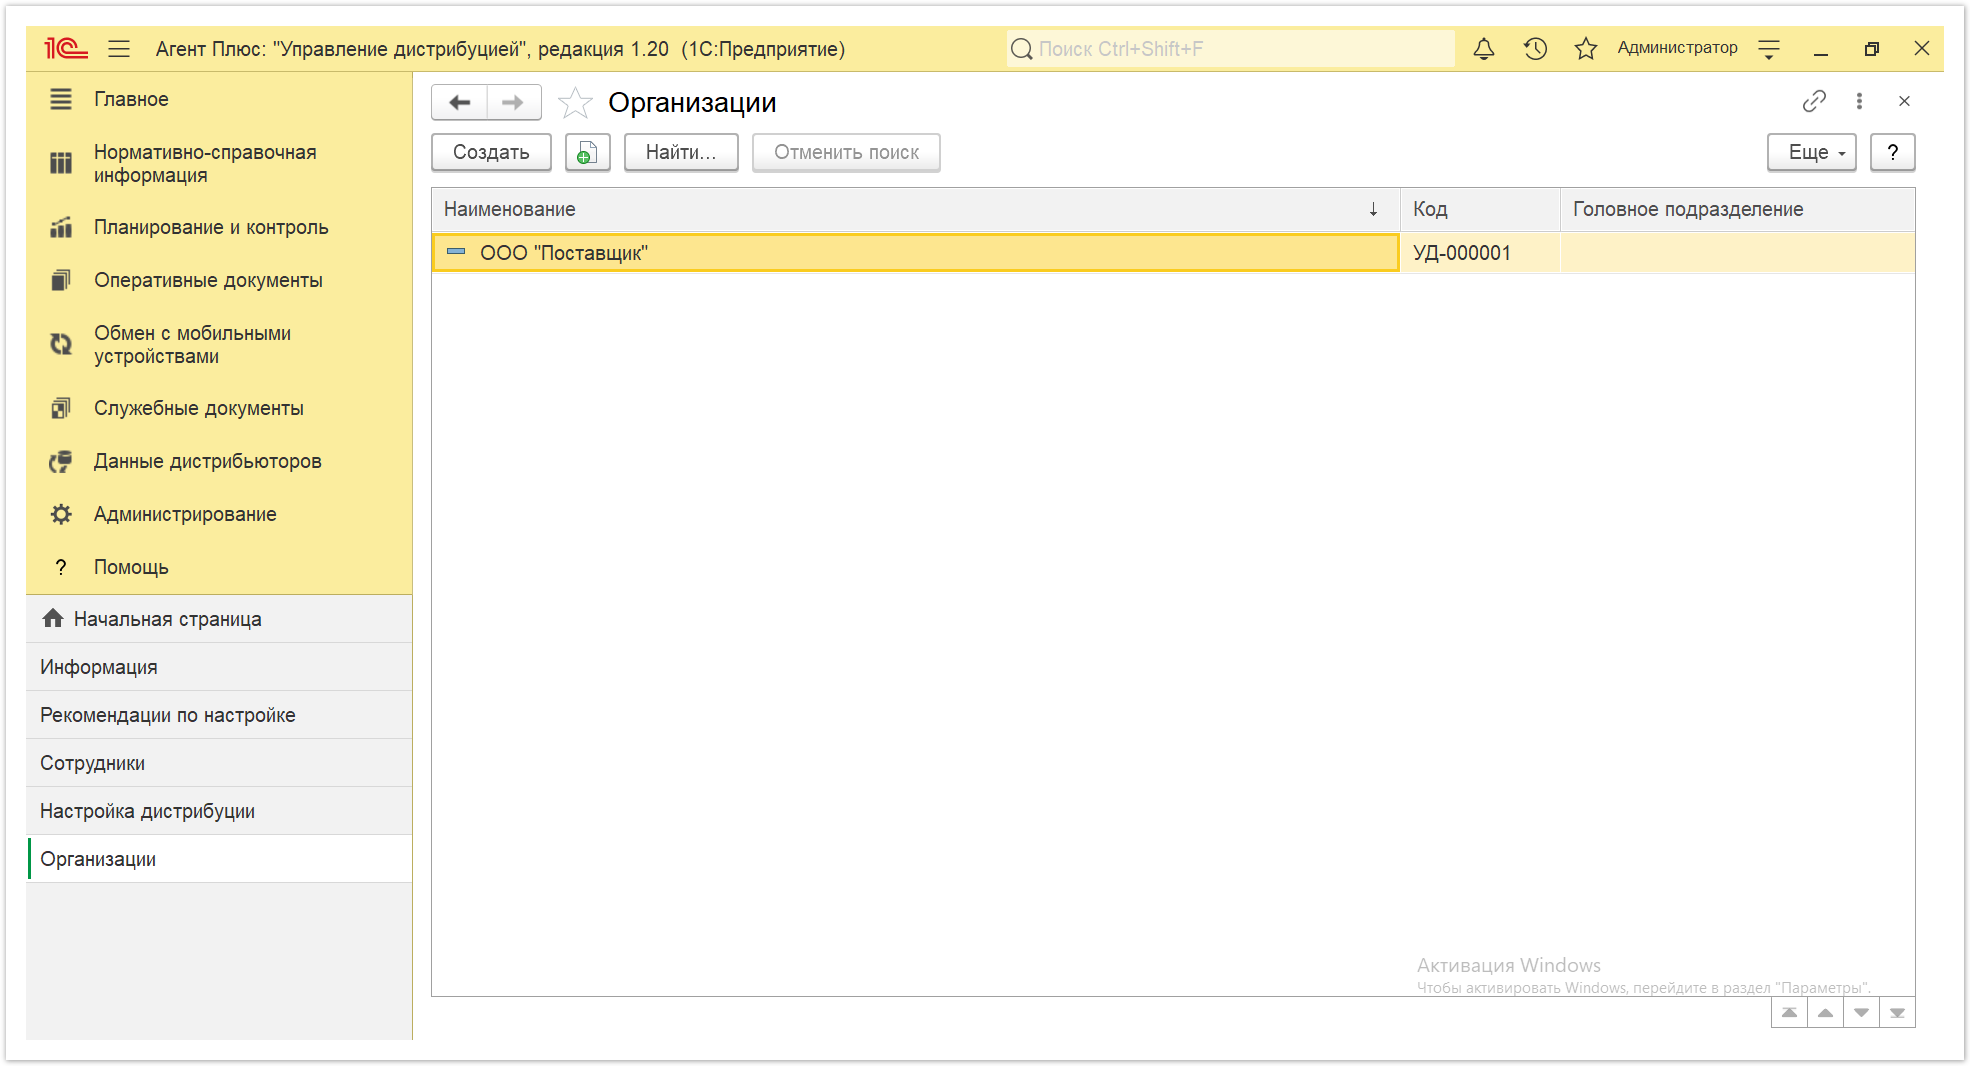Open the hamburger functions menu
Screen dimensions: 1970x1066
click(x=119, y=48)
